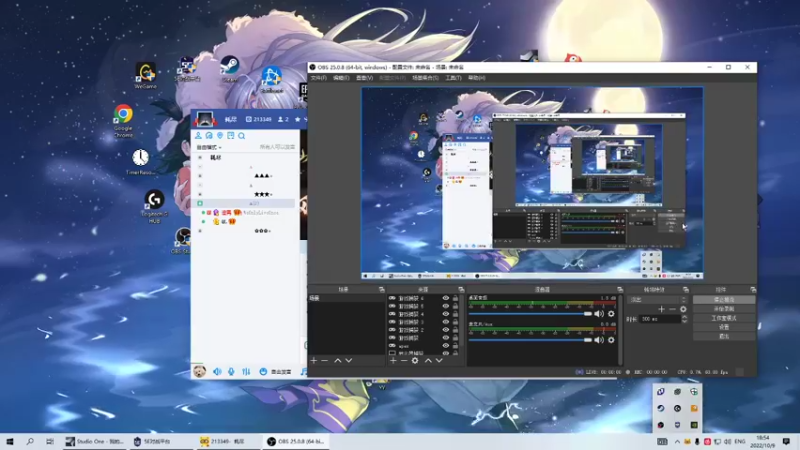Open the 编辑(E) menu in OBS
The width and height of the screenshot is (800, 450).
[341, 78]
